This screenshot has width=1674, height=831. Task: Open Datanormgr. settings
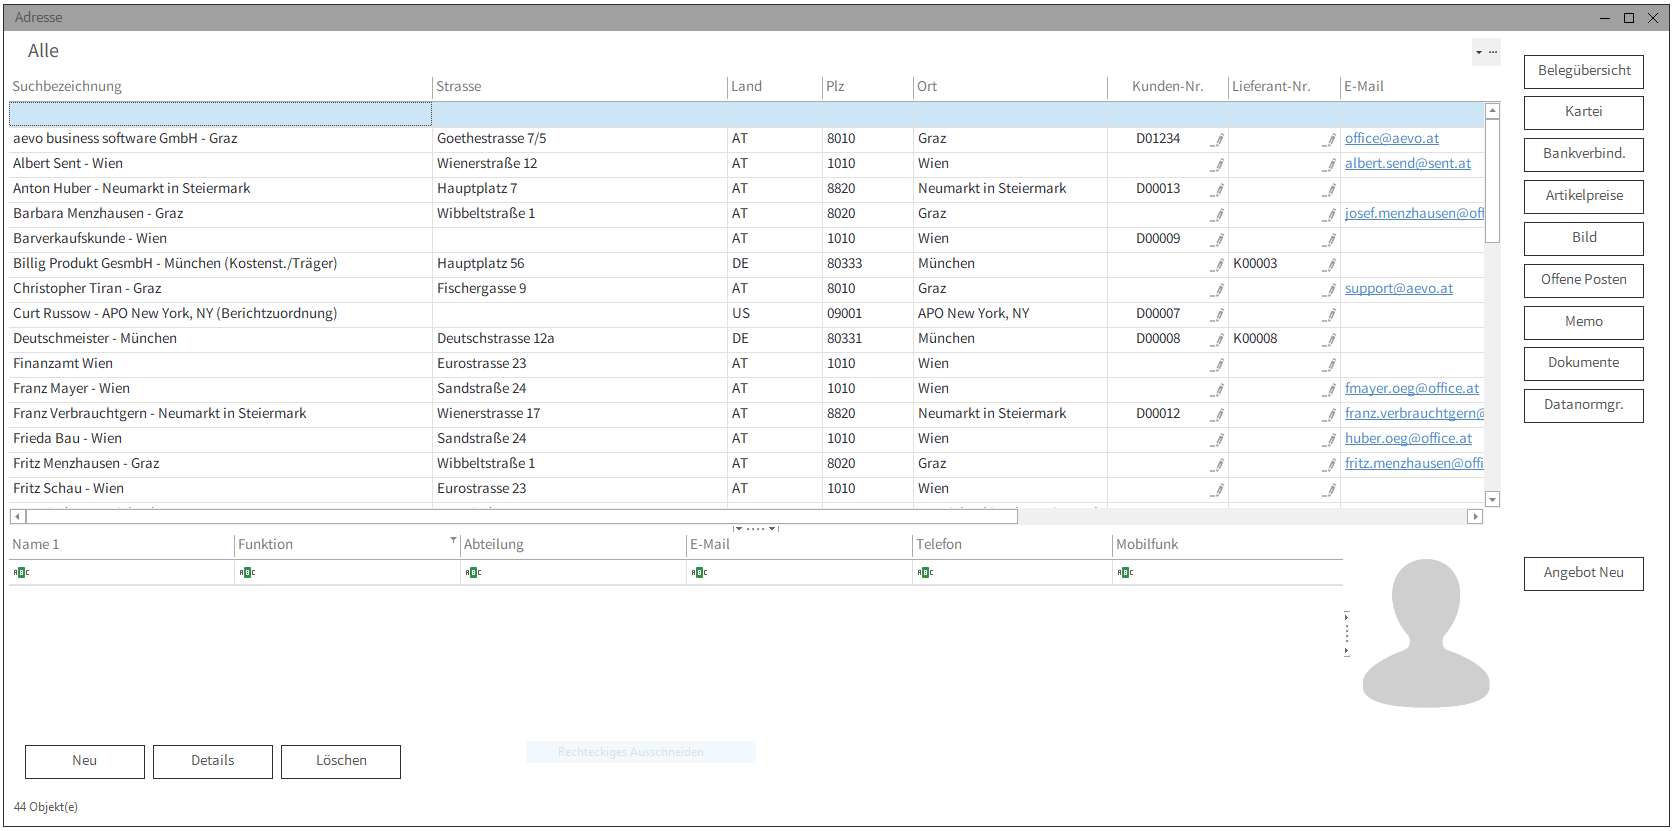(x=1584, y=405)
